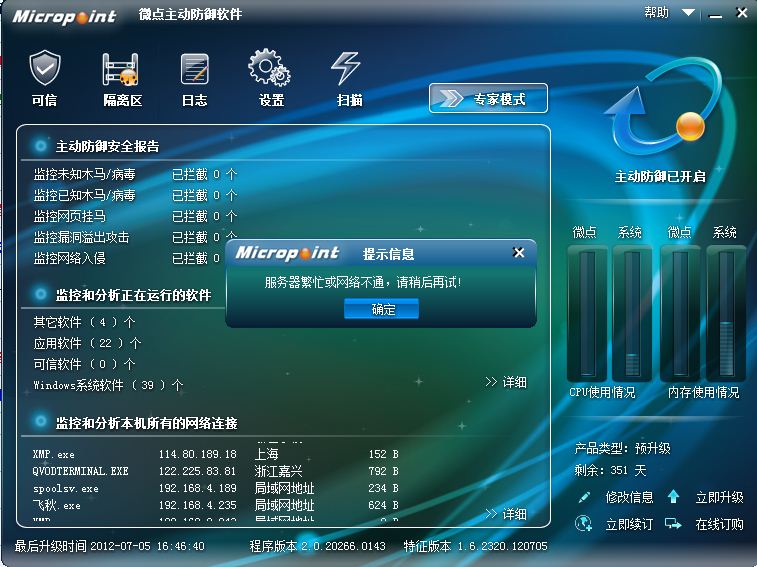This screenshot has height=567, width=757.
Task: Select the 监控未知木马/病毒 row
Action: pos(135,174)
